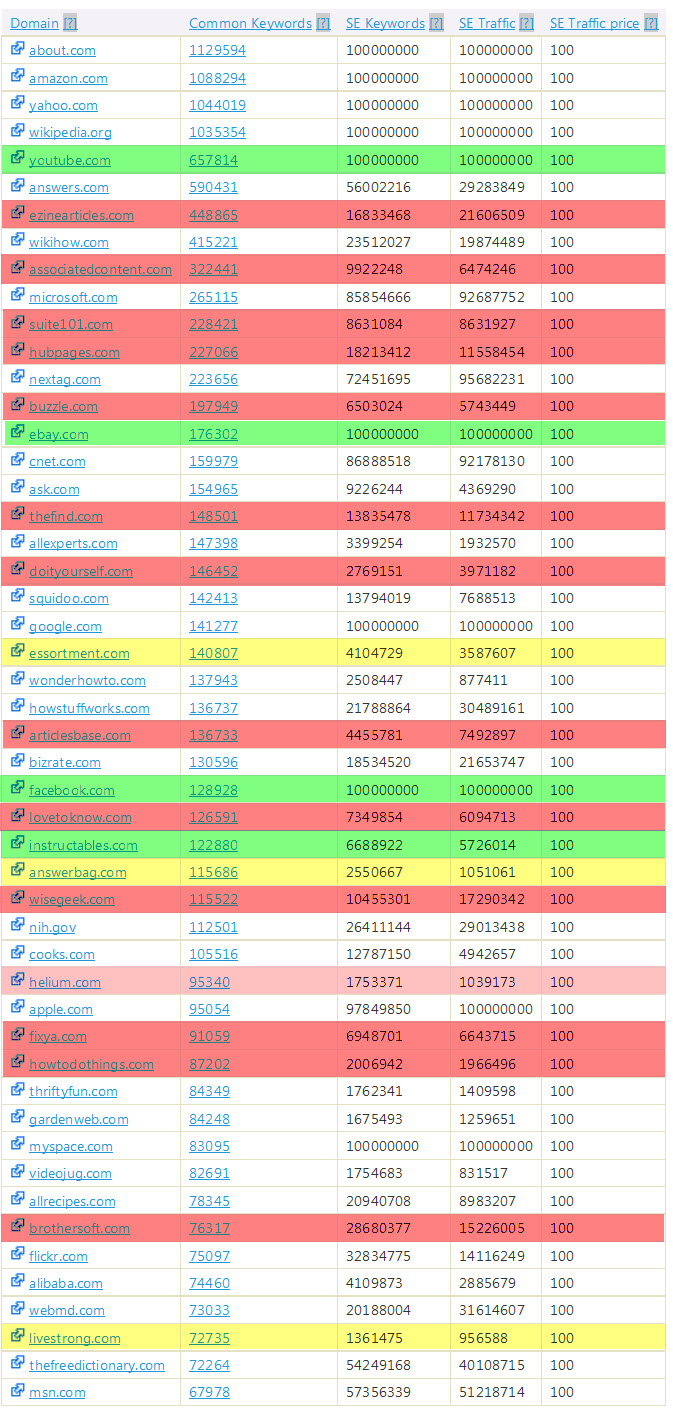
Task: Click external link icon beside wikihow.com
Action: 18,241
